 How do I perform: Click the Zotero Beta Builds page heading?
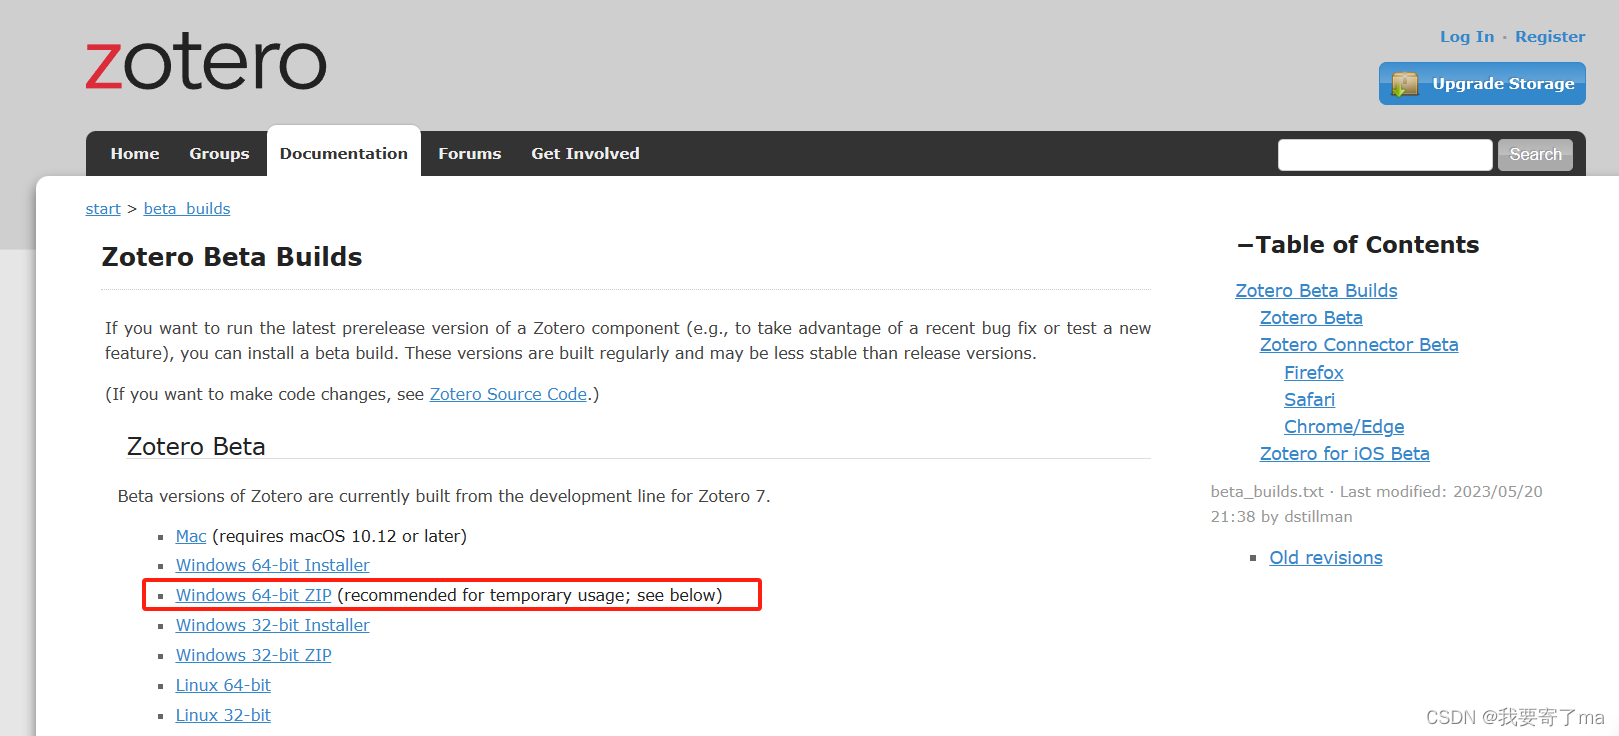click(x=232, y=257)
